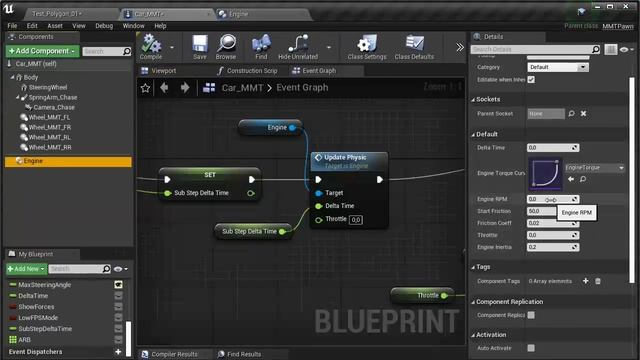Click Add New in My Blueprint
Screen dimensions: 640x360
[26, 269]
